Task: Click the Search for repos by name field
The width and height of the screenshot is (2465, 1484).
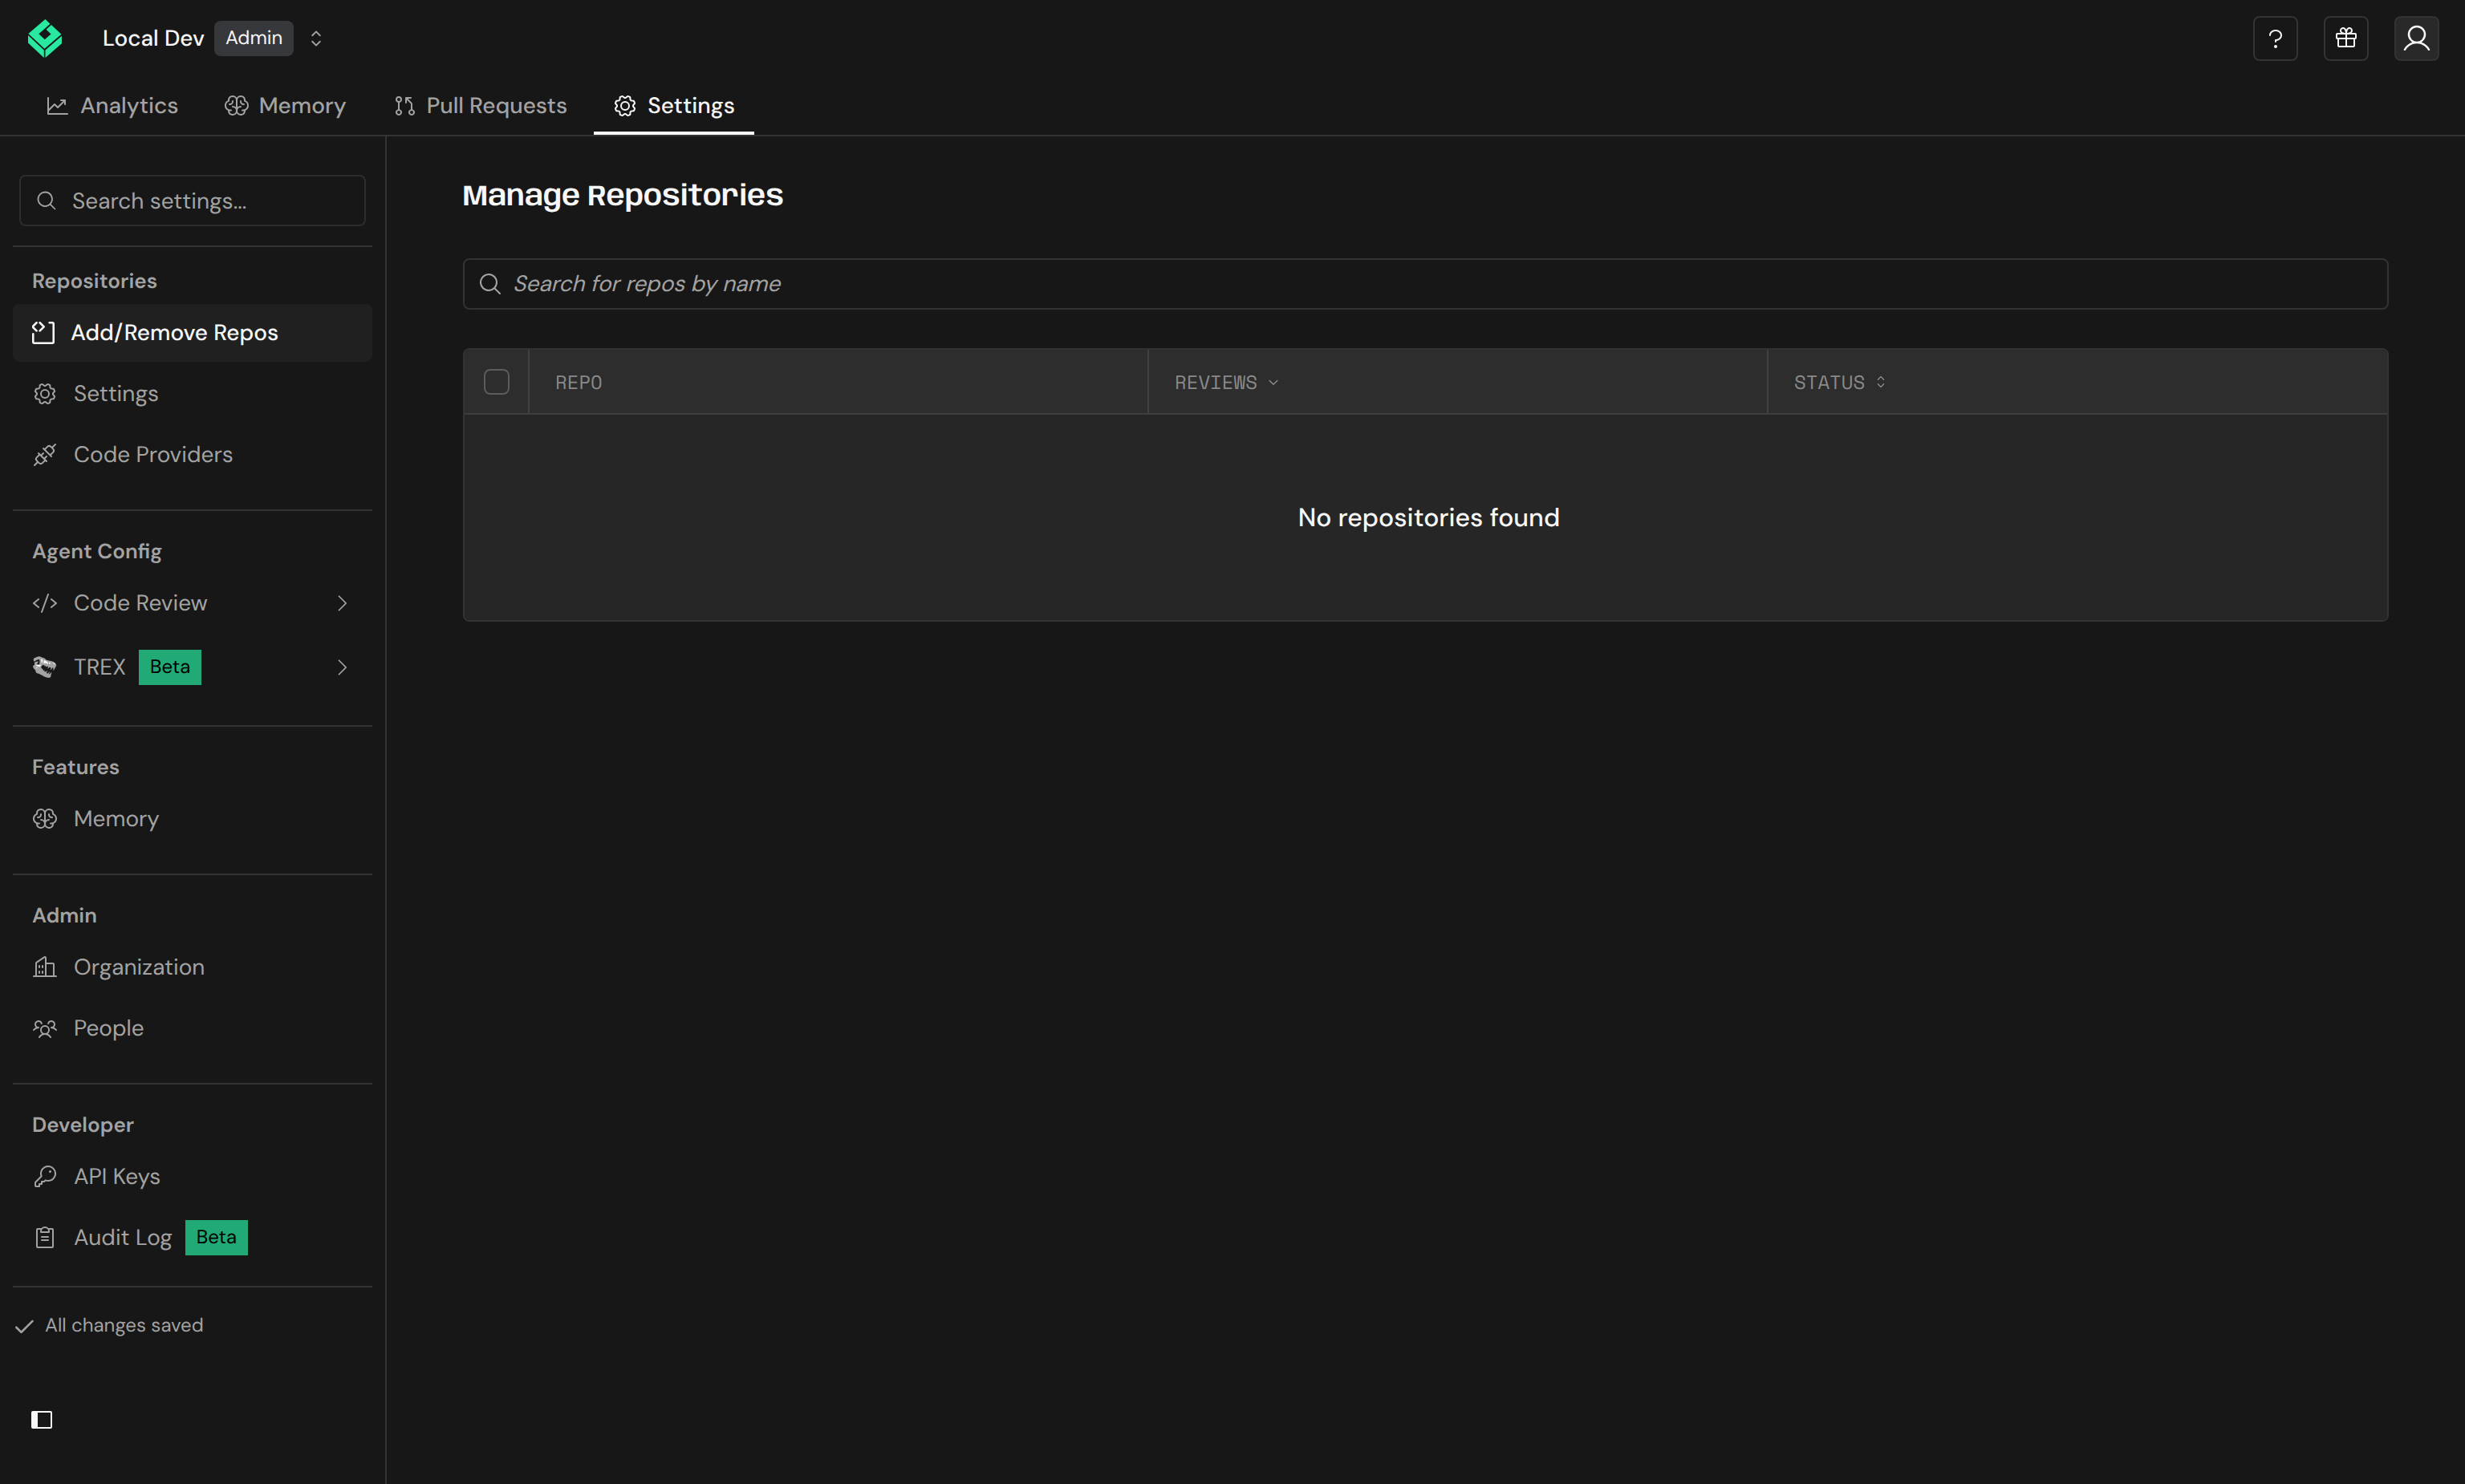Action: point(1425,284)
